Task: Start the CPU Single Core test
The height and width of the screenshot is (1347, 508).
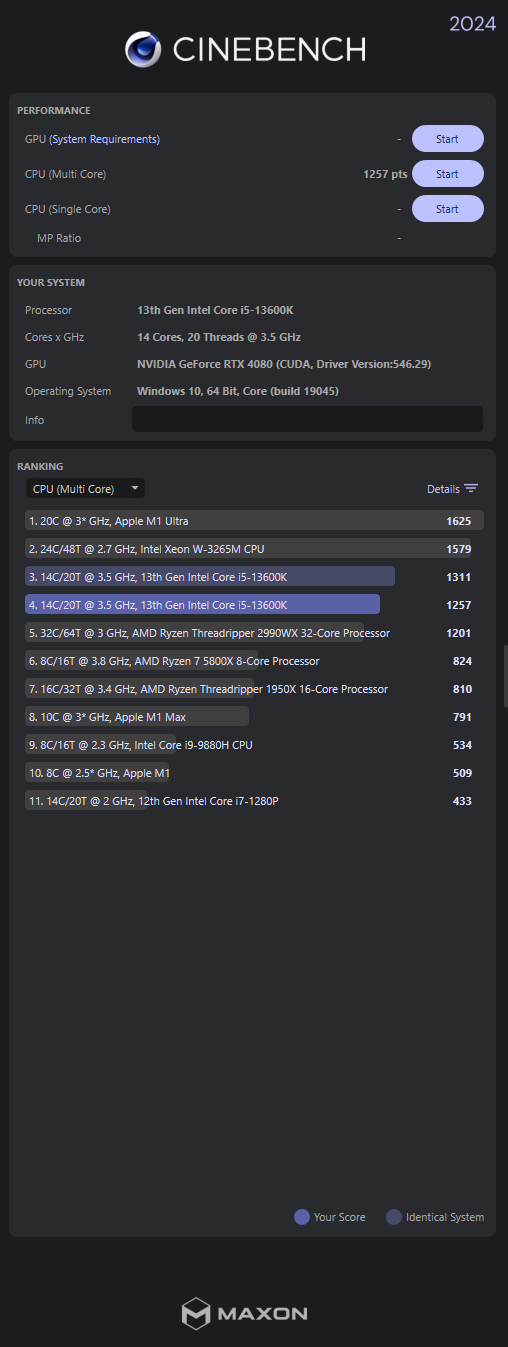Action: (447, 209)
